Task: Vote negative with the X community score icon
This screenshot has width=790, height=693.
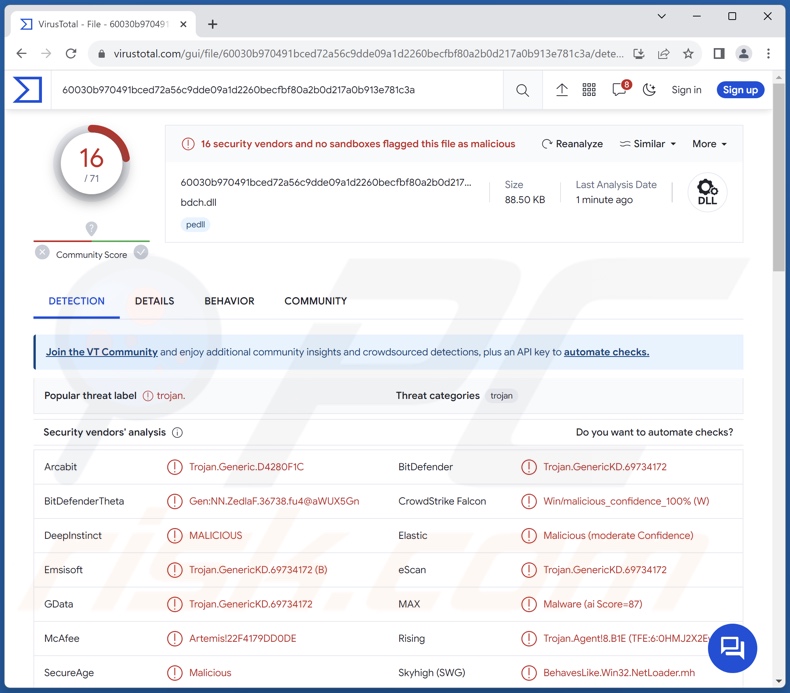Action: tap(42, 252)
